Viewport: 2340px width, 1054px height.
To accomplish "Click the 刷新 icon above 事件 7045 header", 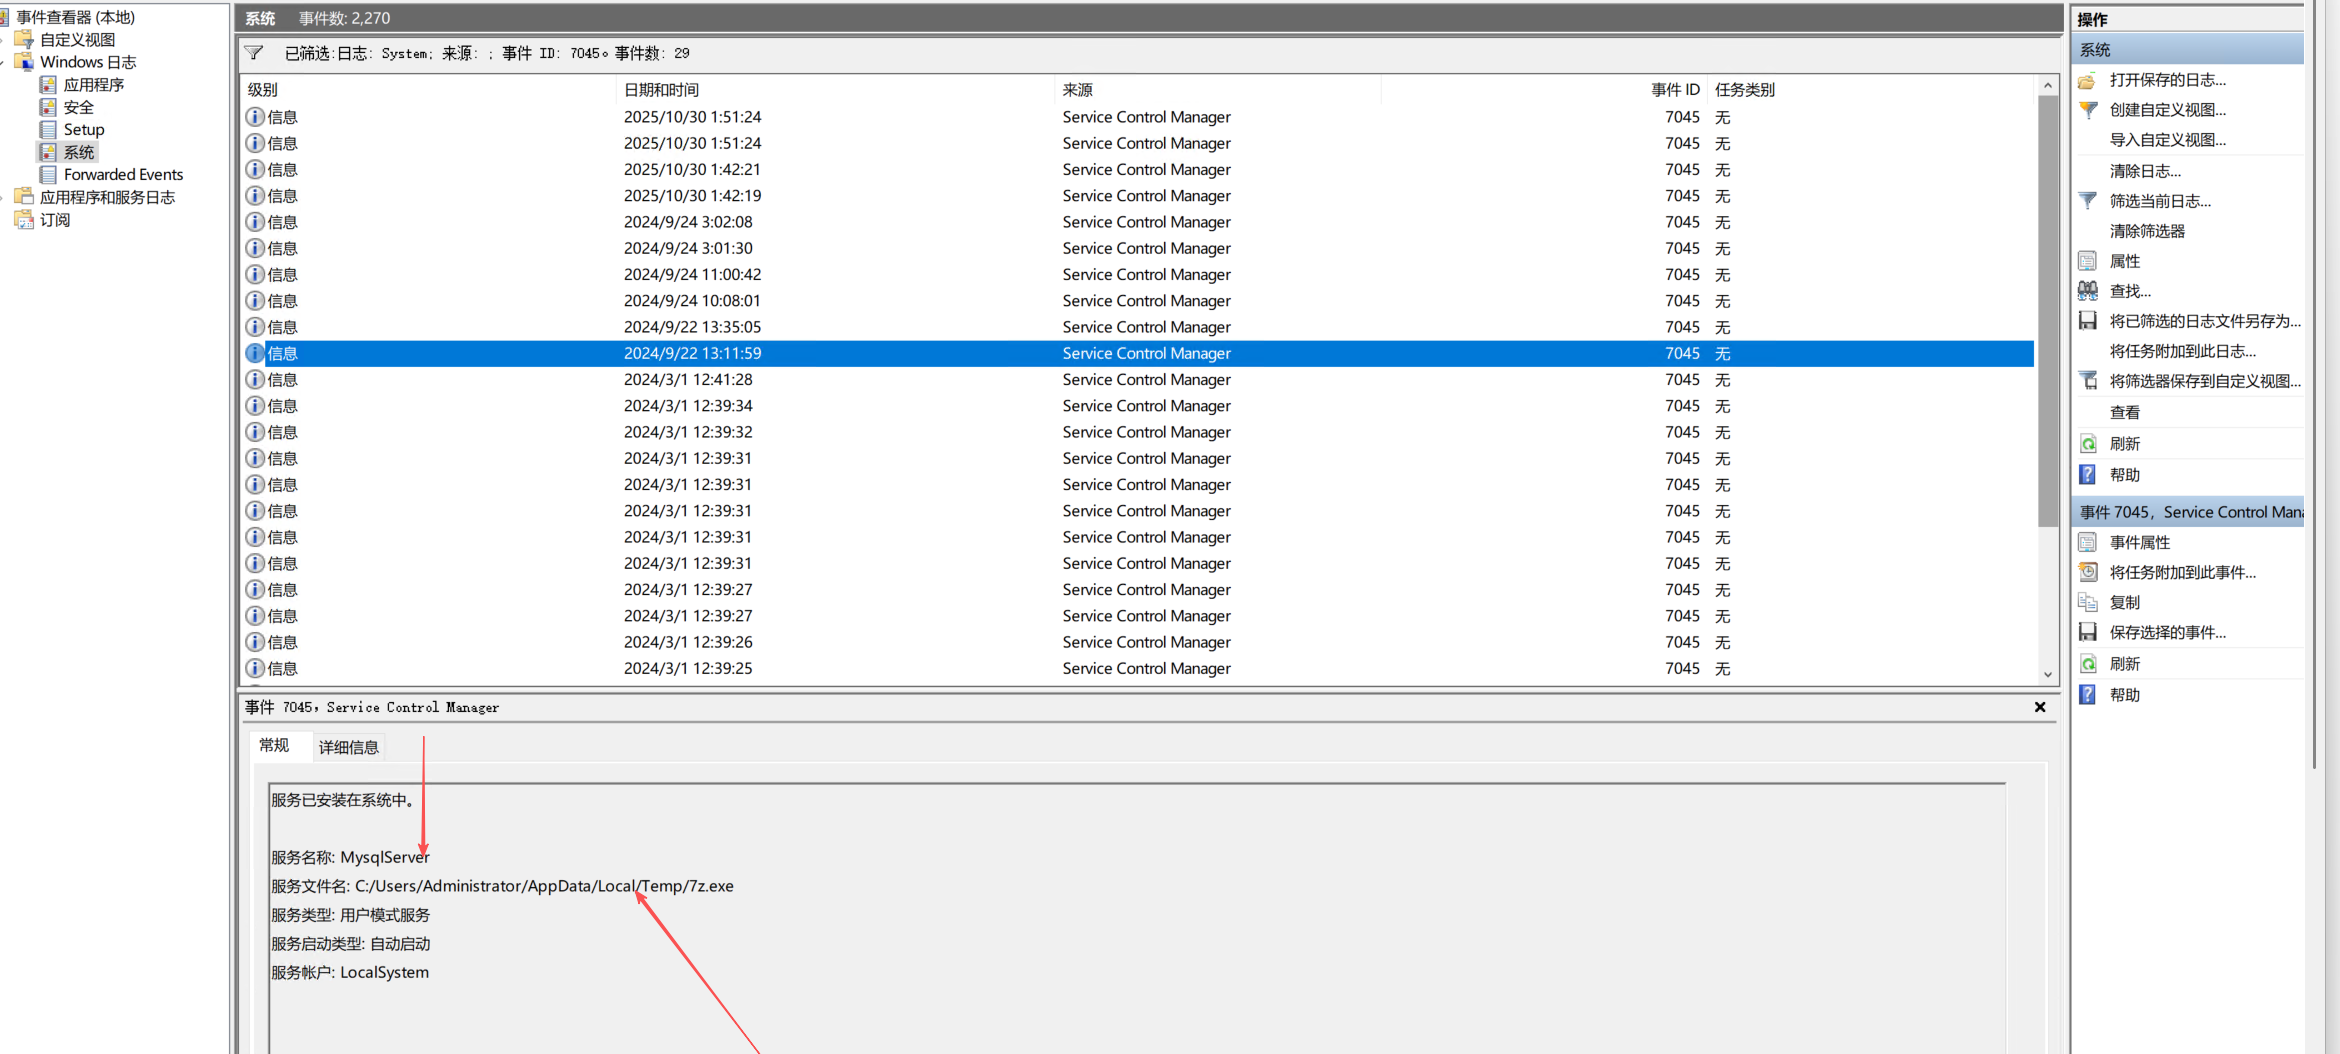I will (2087, 443).
